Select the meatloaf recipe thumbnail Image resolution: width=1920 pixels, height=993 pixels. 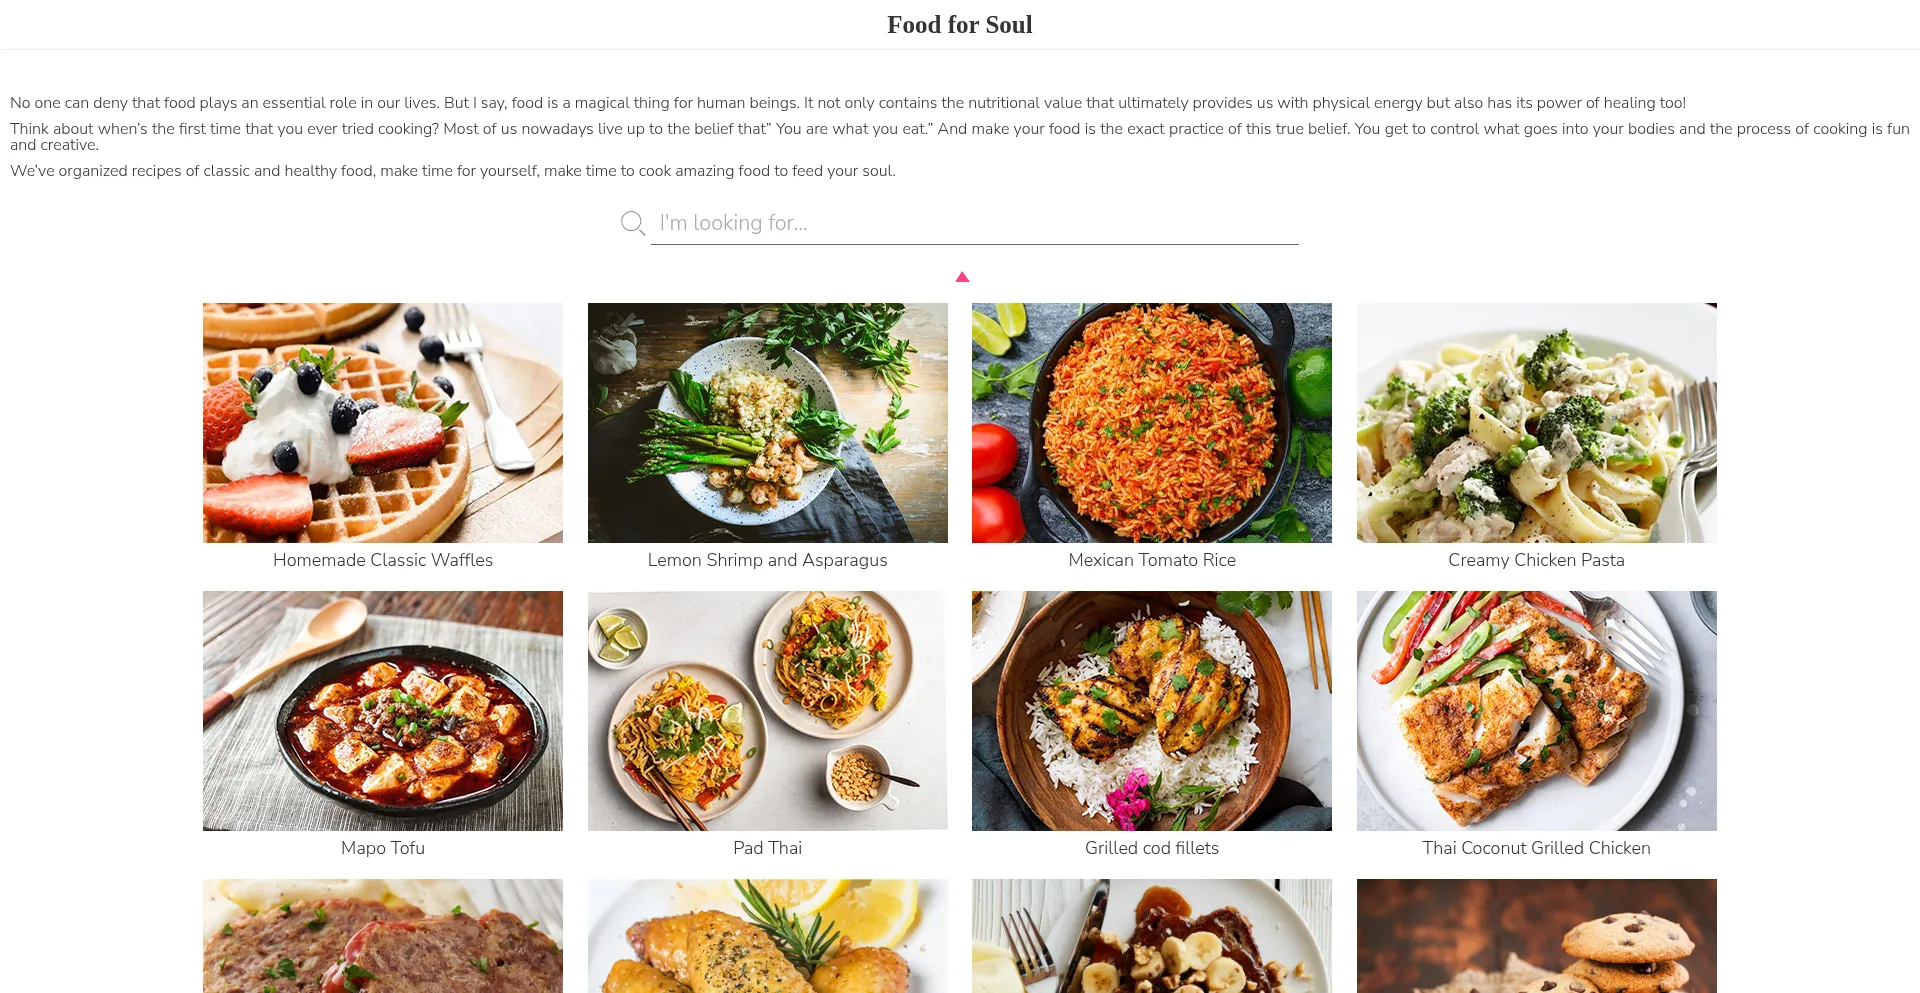point(383,936)
